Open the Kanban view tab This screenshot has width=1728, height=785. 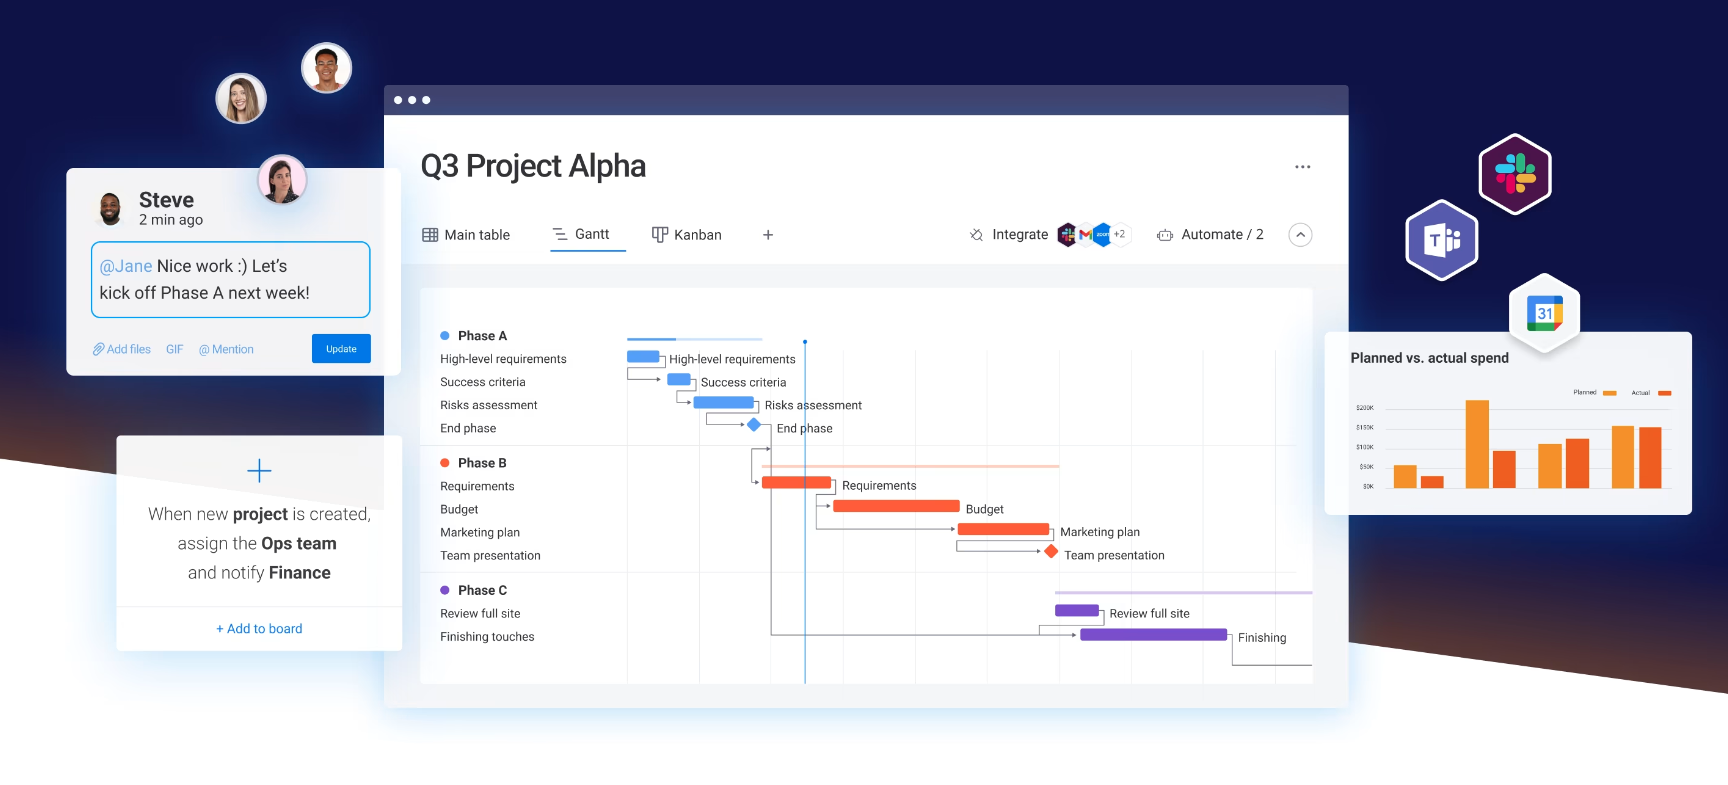(x=687, y=235)
